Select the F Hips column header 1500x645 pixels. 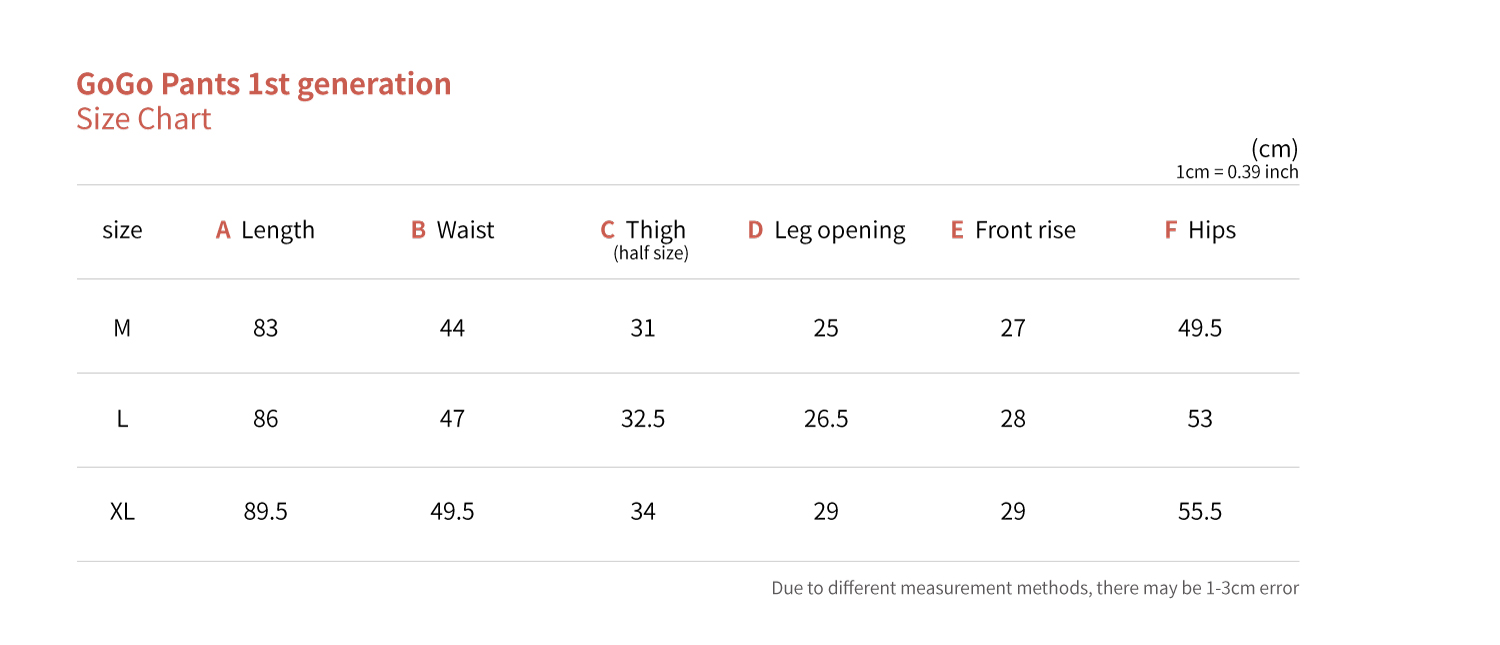(1200, 230)
